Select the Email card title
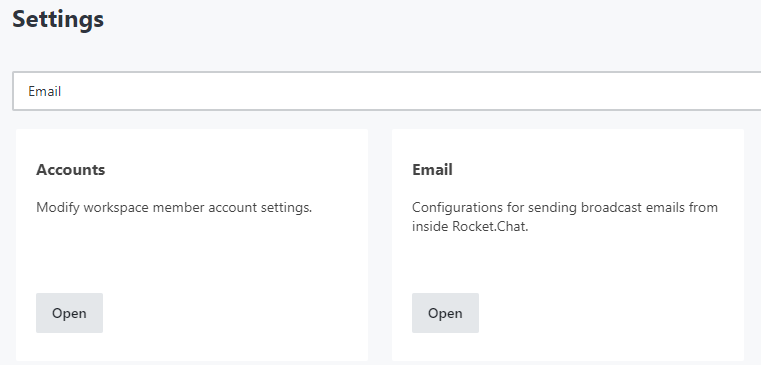 click(432, 169)
